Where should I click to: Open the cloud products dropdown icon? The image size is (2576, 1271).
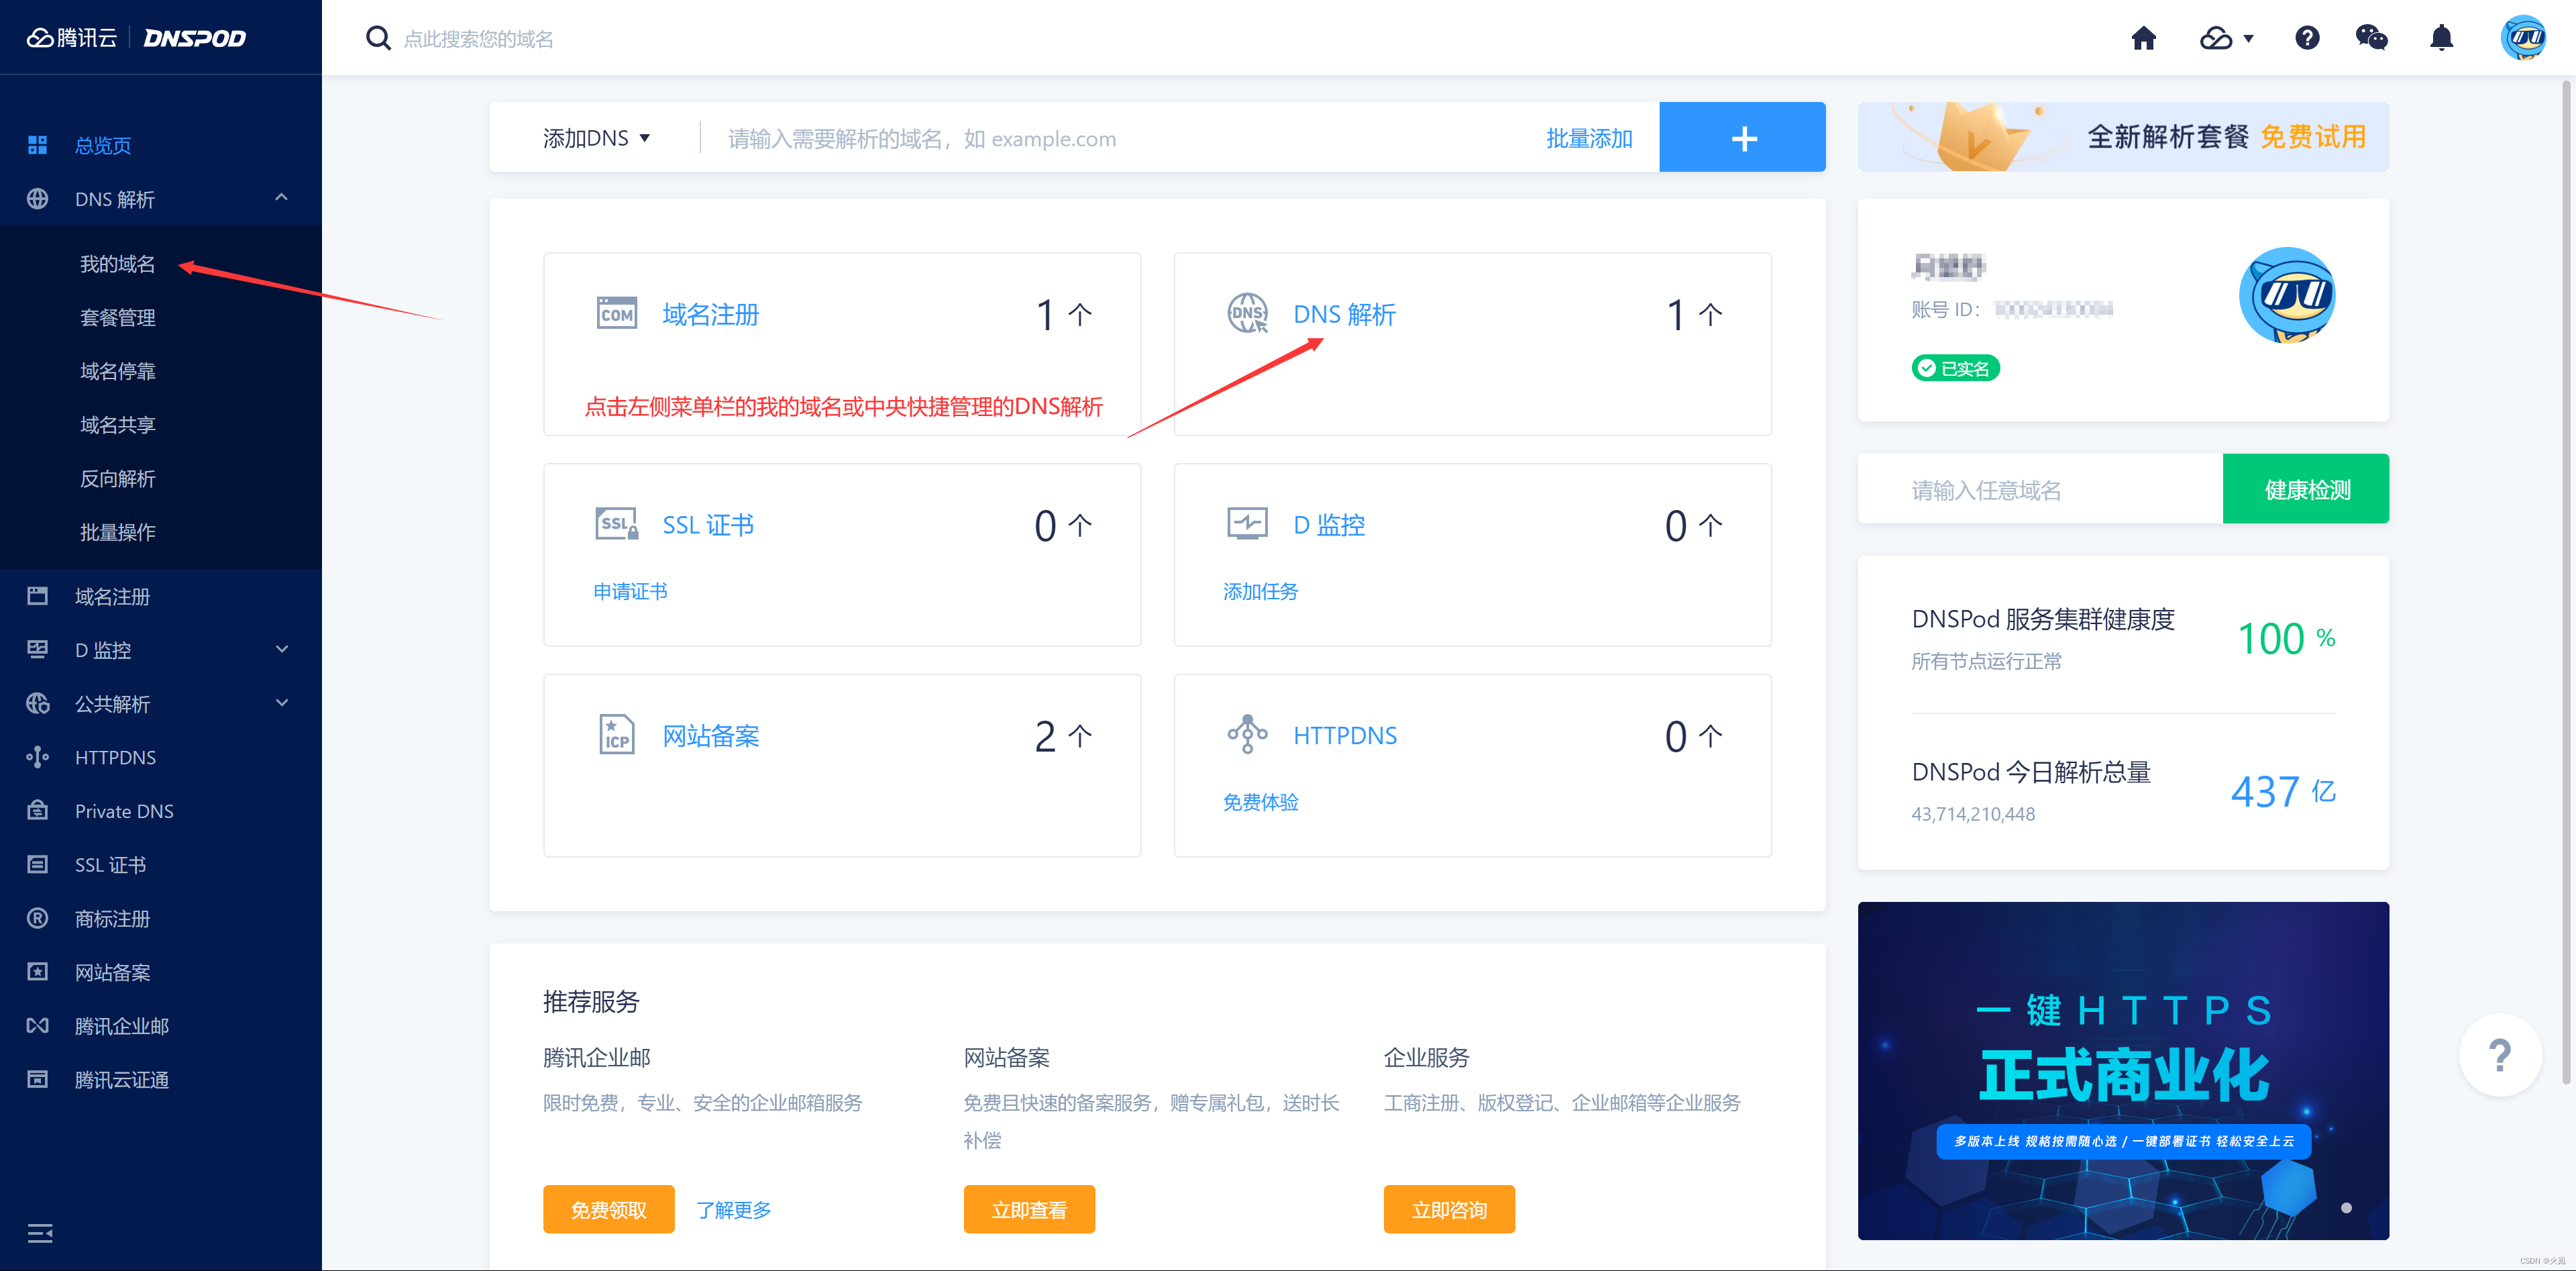(2226, 38)
